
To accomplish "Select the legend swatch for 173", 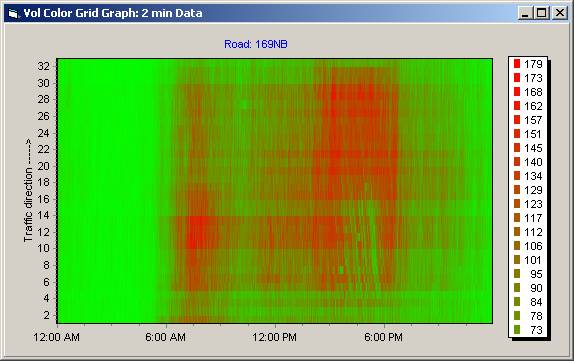I will click(x=517, y=78).
